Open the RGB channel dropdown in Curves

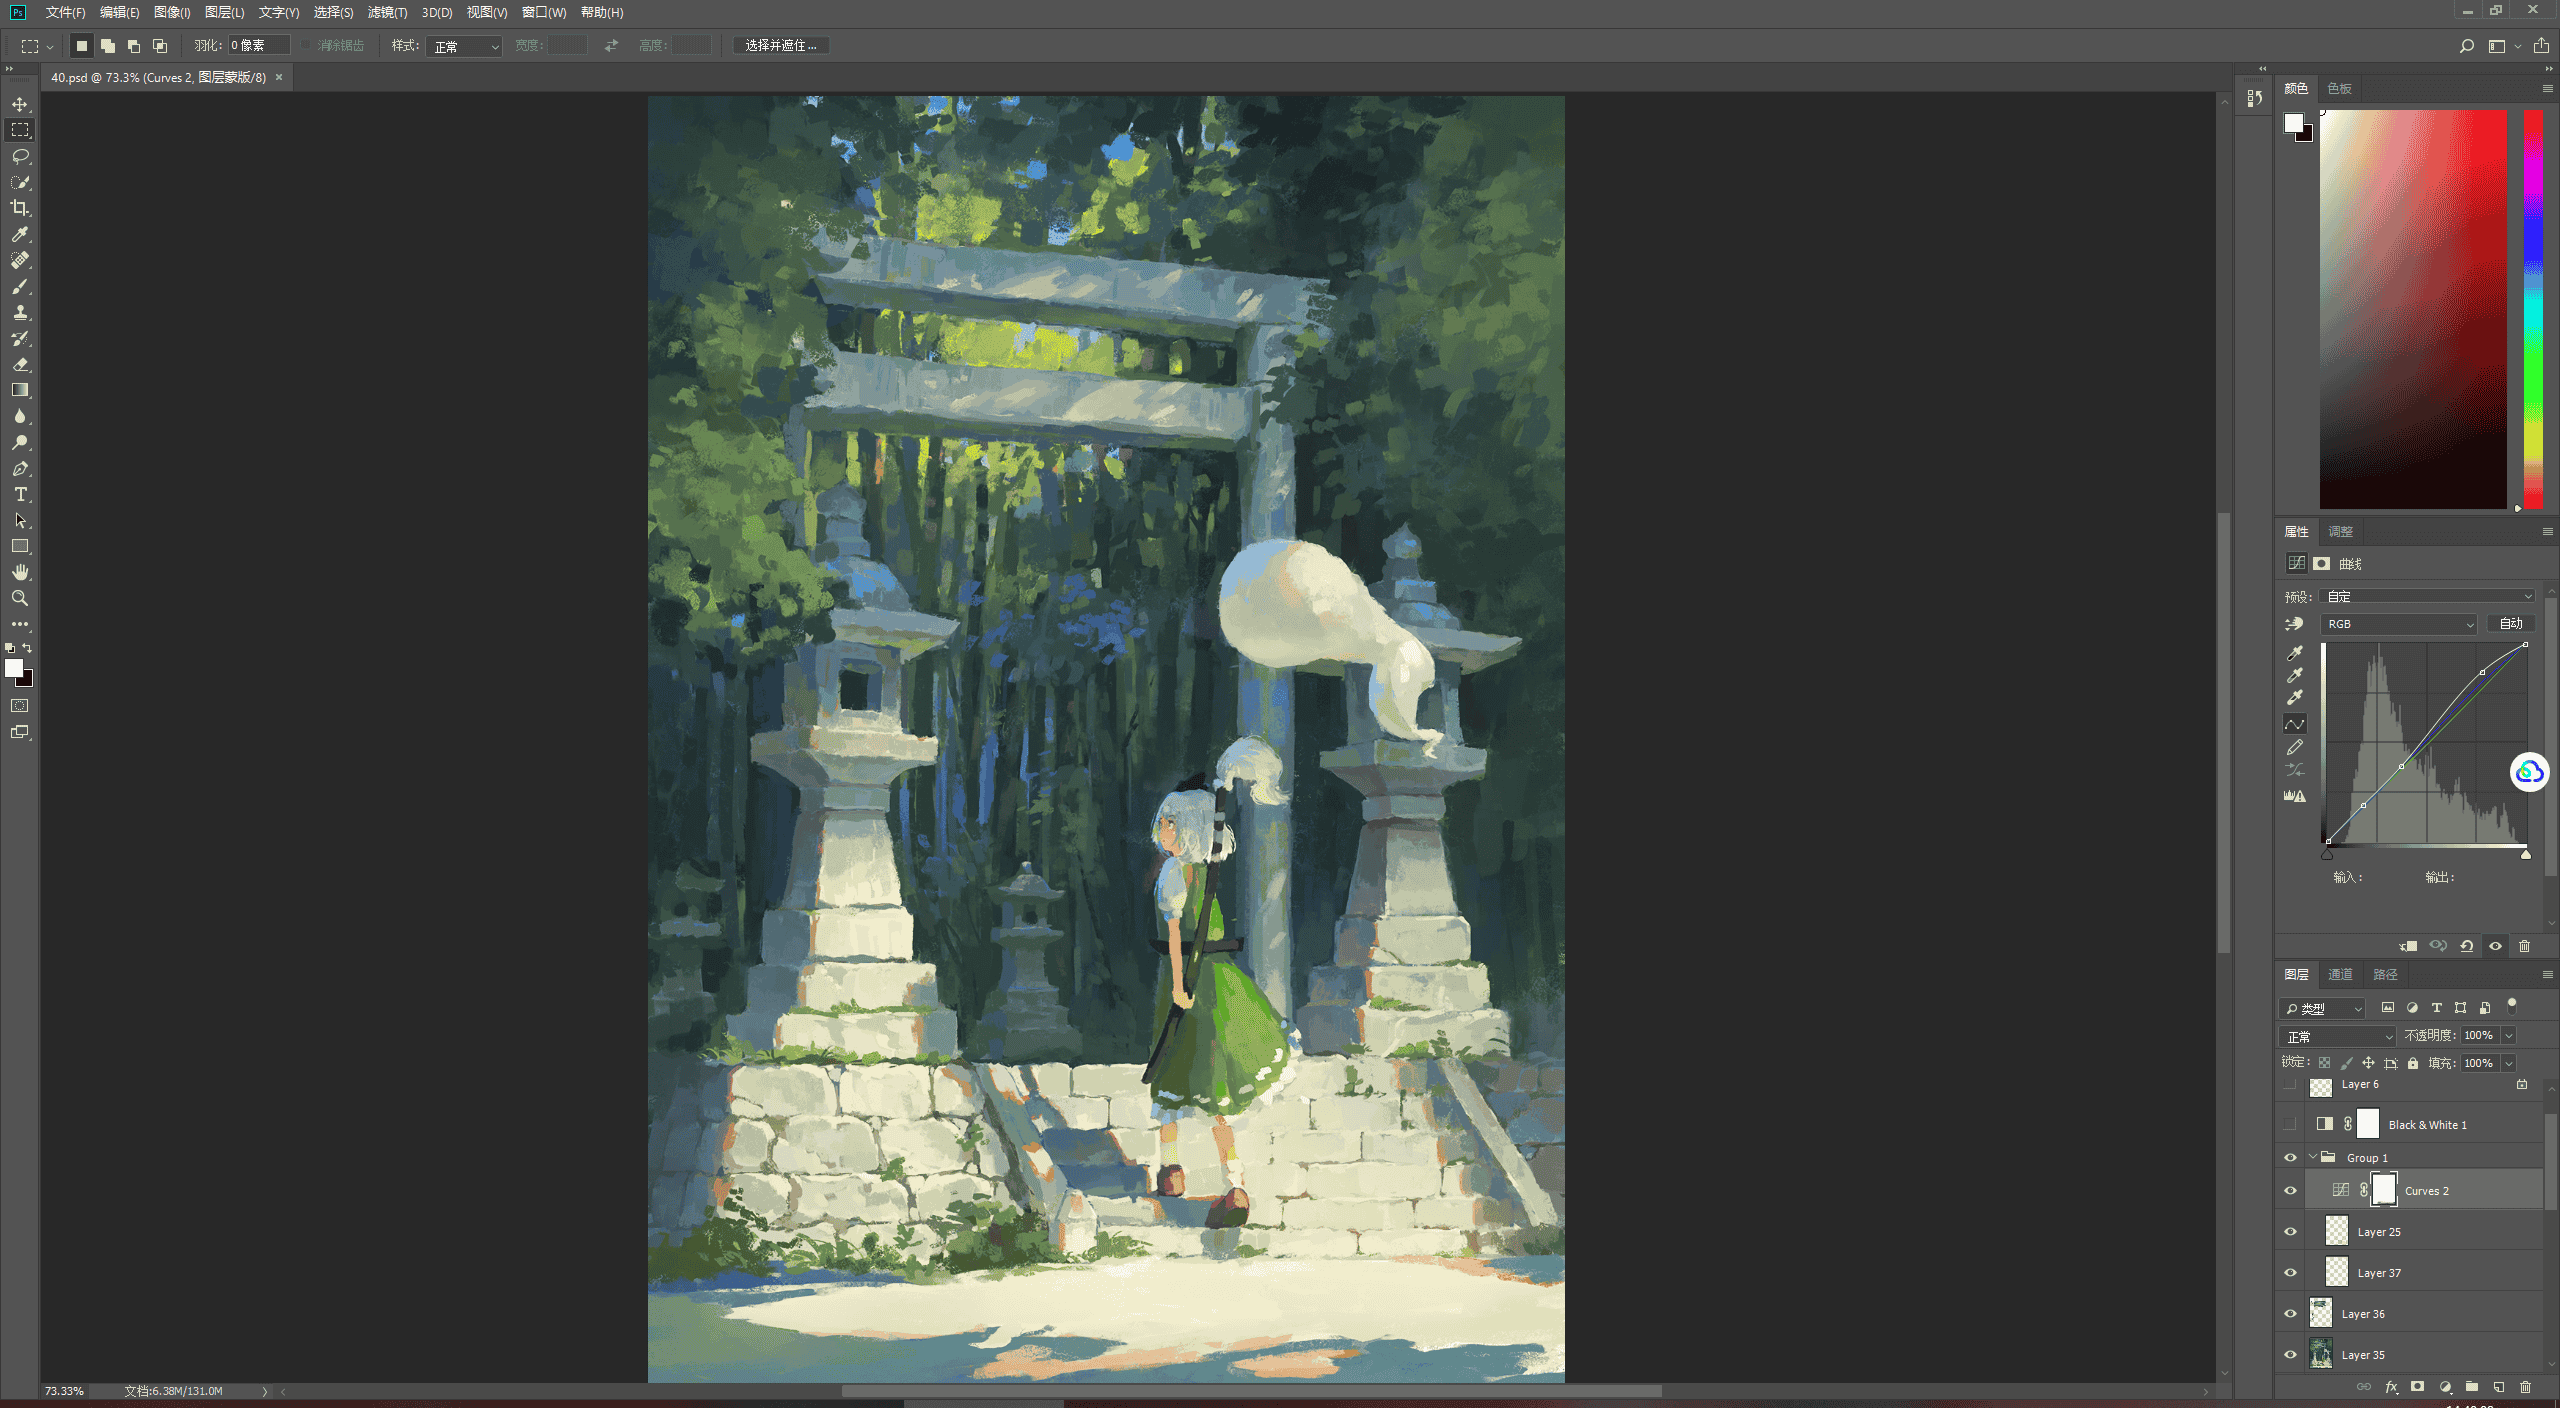pyautogui.click(x=2398, y=624)
